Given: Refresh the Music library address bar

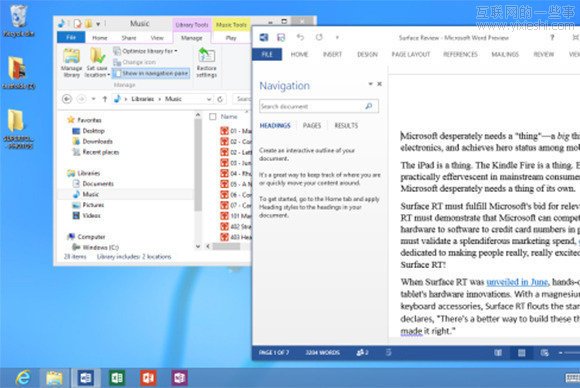Looking at the screenshot, I should [x=220, y=99].
